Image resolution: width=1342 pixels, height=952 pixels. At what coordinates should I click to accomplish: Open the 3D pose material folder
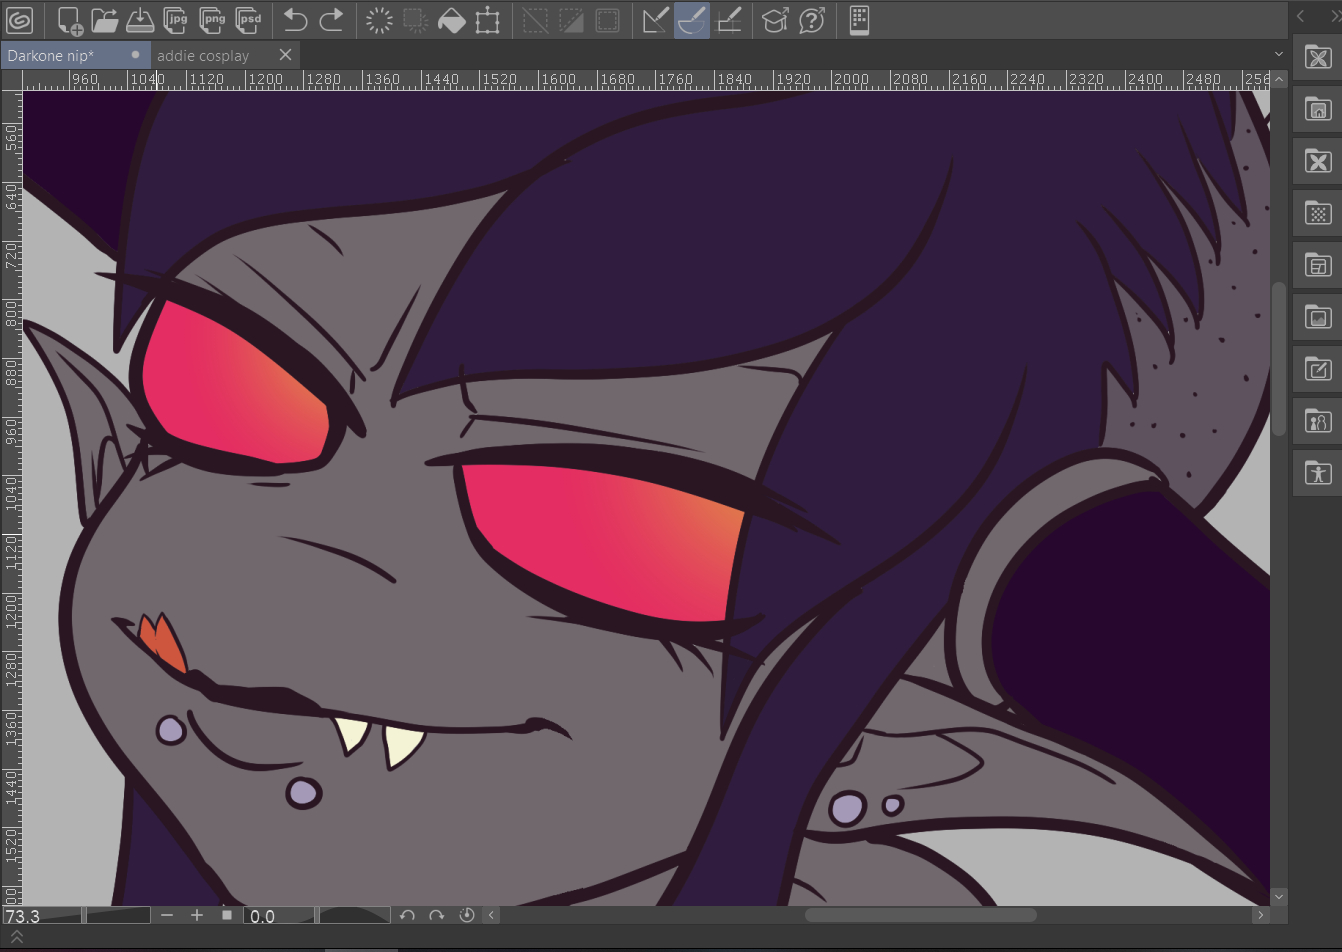click(1317, 473)
